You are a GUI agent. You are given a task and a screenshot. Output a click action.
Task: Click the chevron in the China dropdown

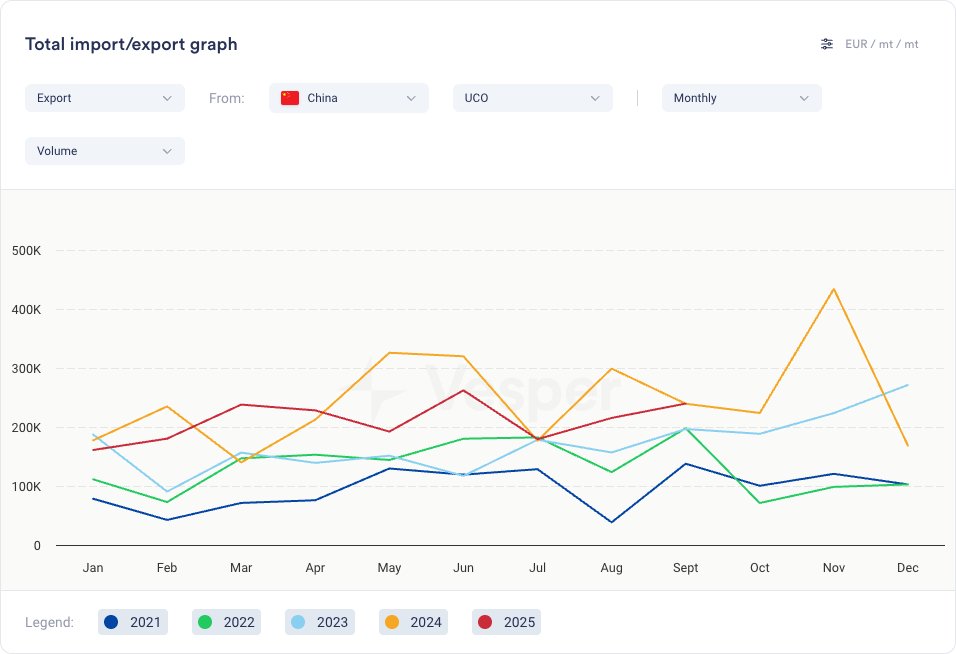coord(411,98)
